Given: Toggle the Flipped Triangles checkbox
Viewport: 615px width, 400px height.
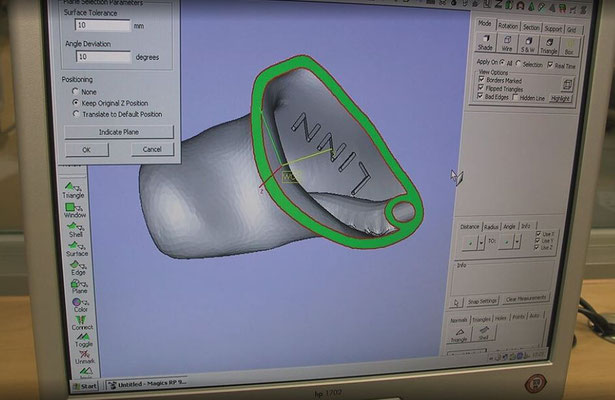Looking at the screenshot, I should [x=481, y=87].
